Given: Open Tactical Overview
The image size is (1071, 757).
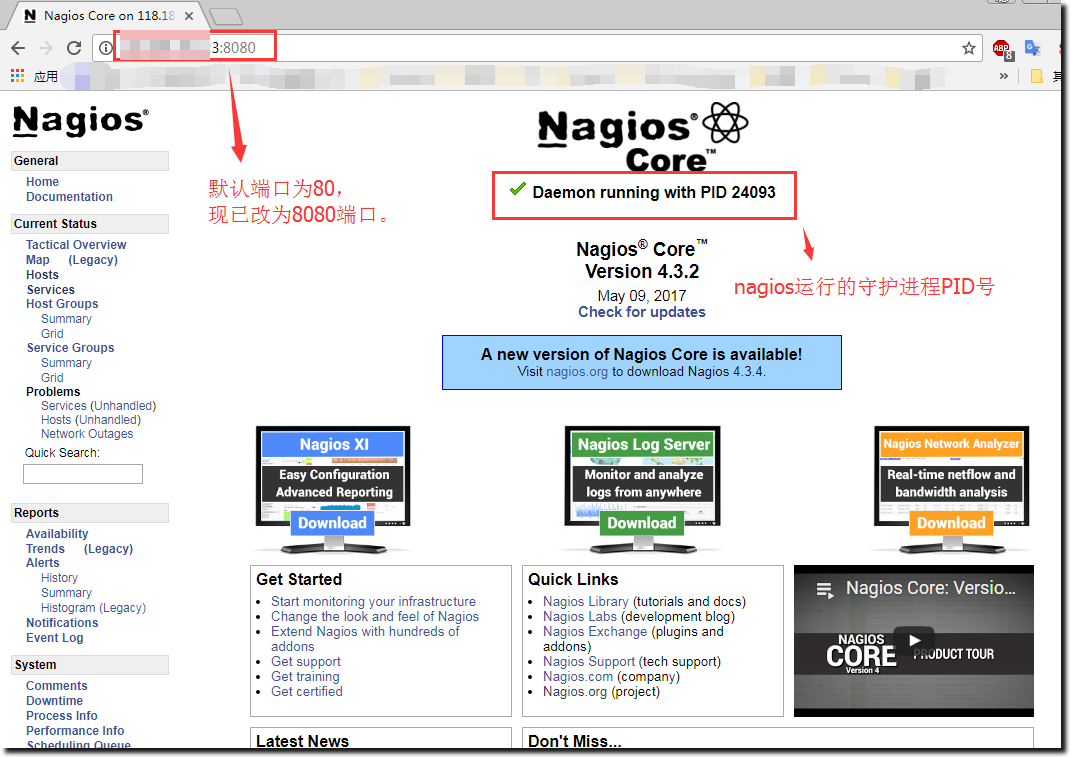Looking at the screenshot, I should [76, 245].
